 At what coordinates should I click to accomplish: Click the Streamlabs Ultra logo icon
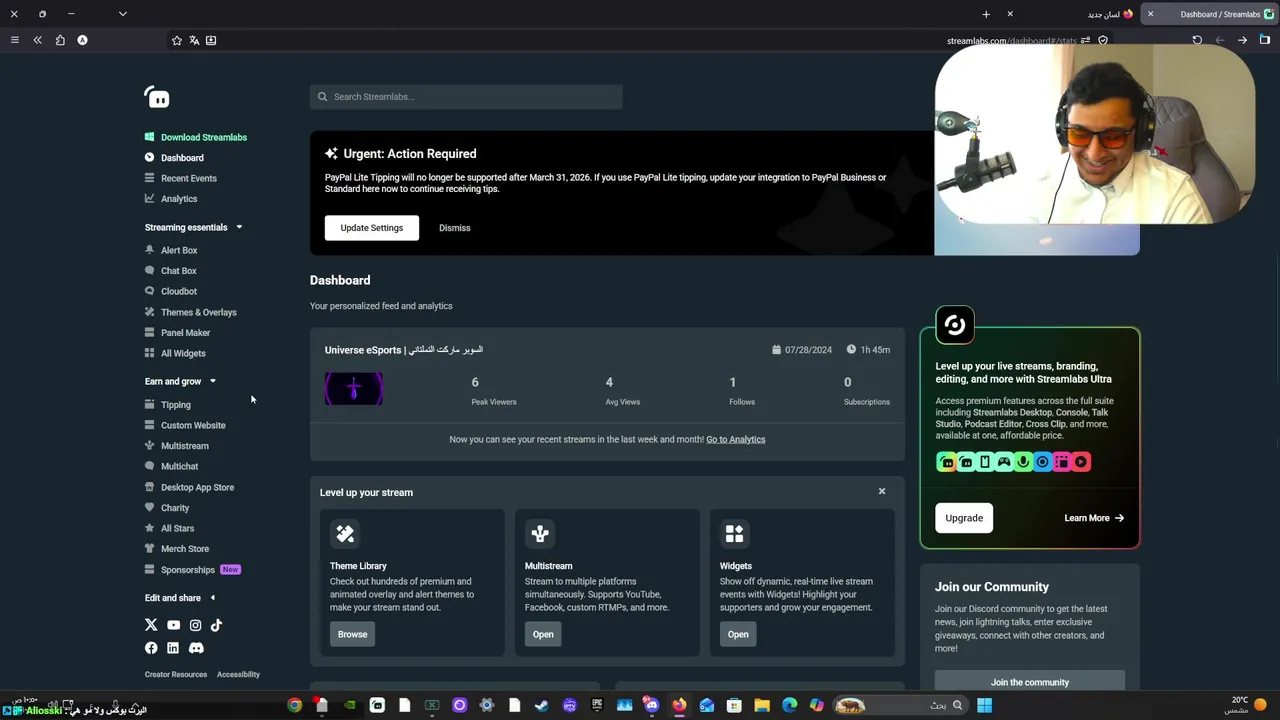click(x=955, y=325)
